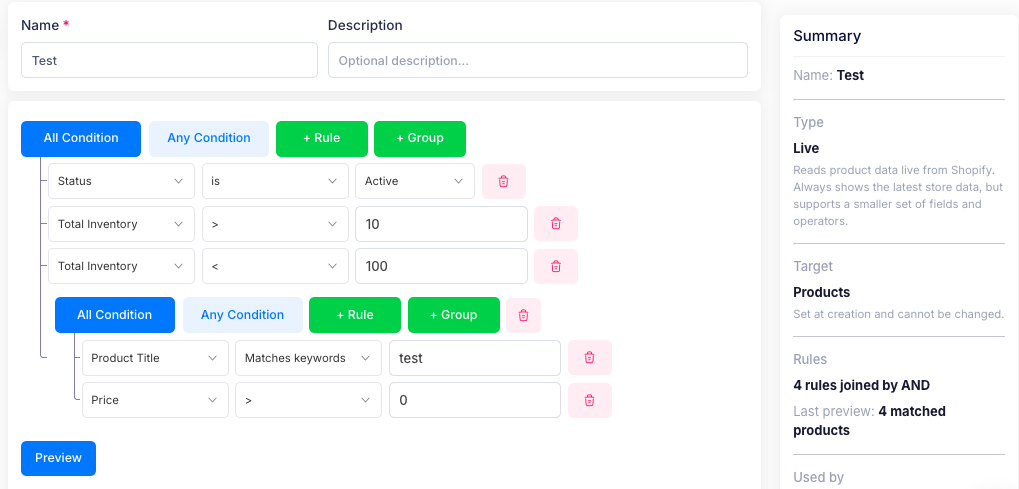Open the Price field dropdown
The image size is (1019, 489).
coord(155,400)
